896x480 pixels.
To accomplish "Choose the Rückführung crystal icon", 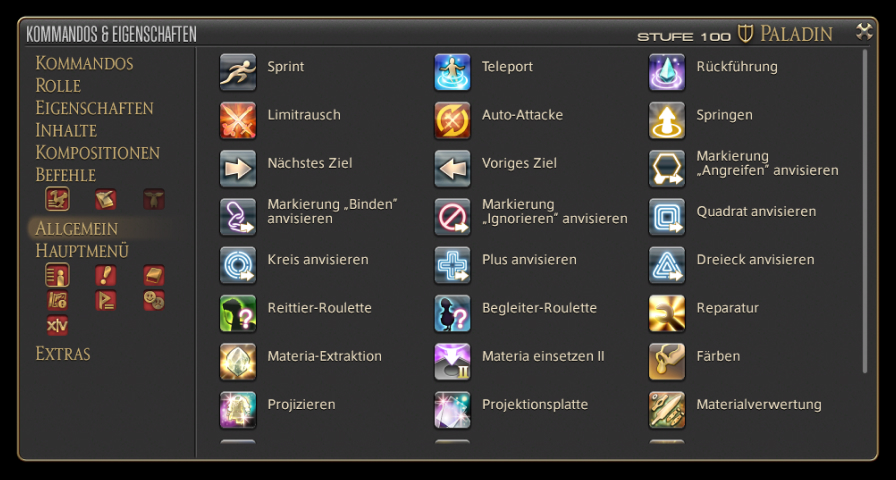I will (x=667, y=72).
